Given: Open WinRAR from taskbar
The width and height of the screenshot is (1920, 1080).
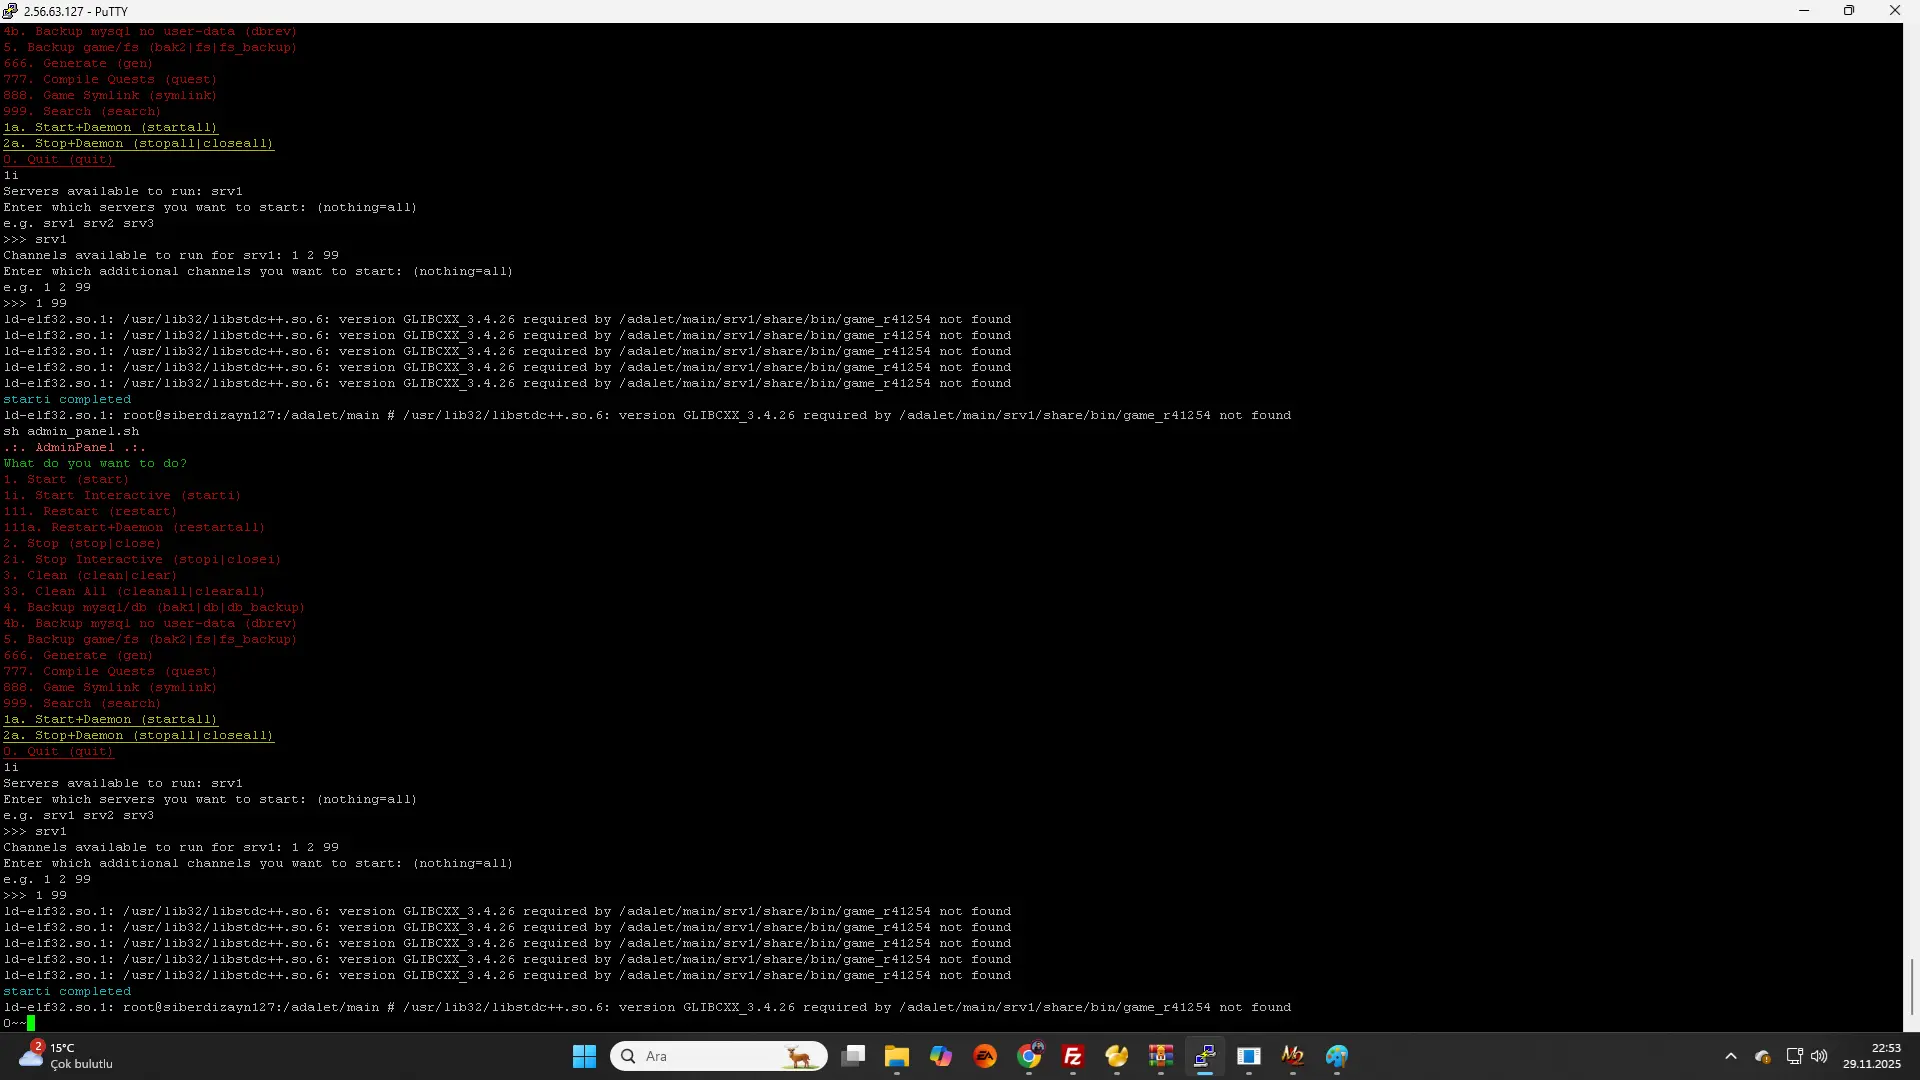Looking at the screenshot, I should tap(1161, 1056).
